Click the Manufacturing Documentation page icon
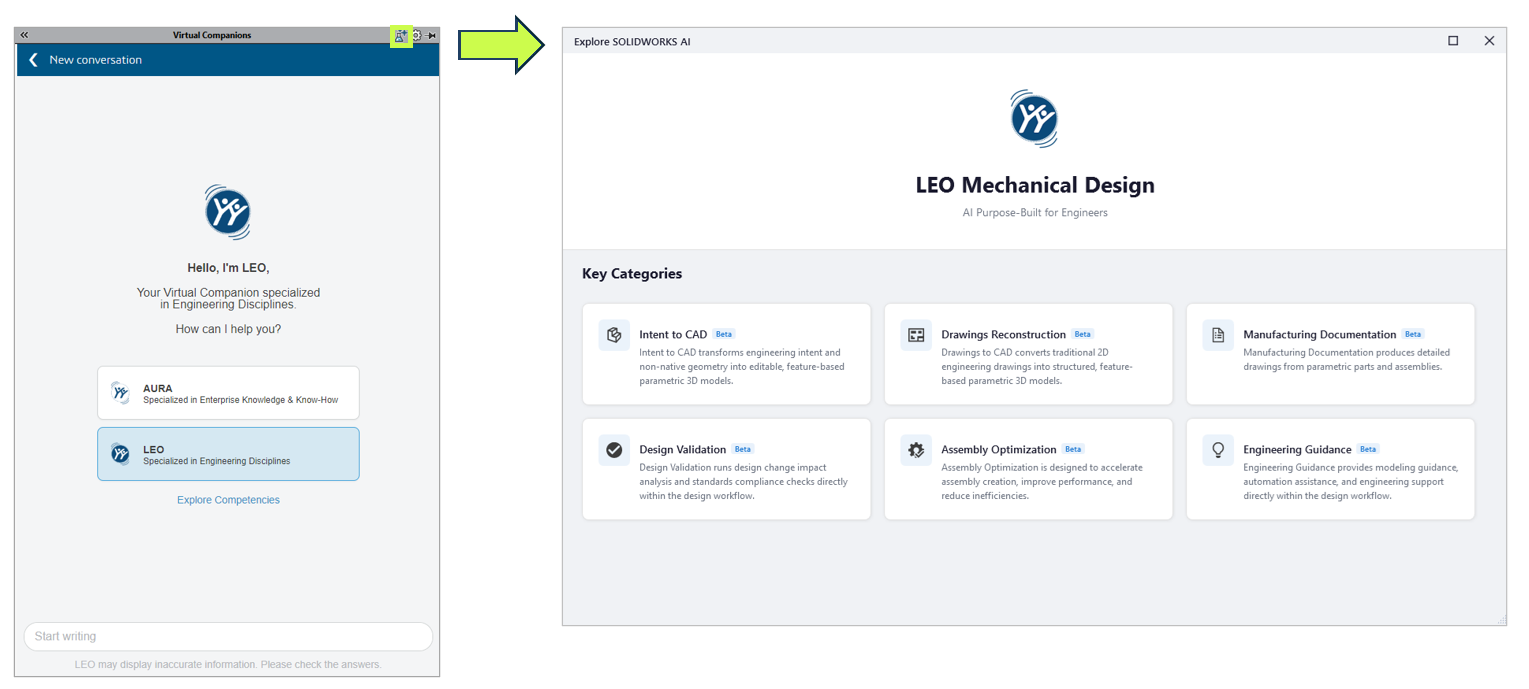 click(1218, 335)
